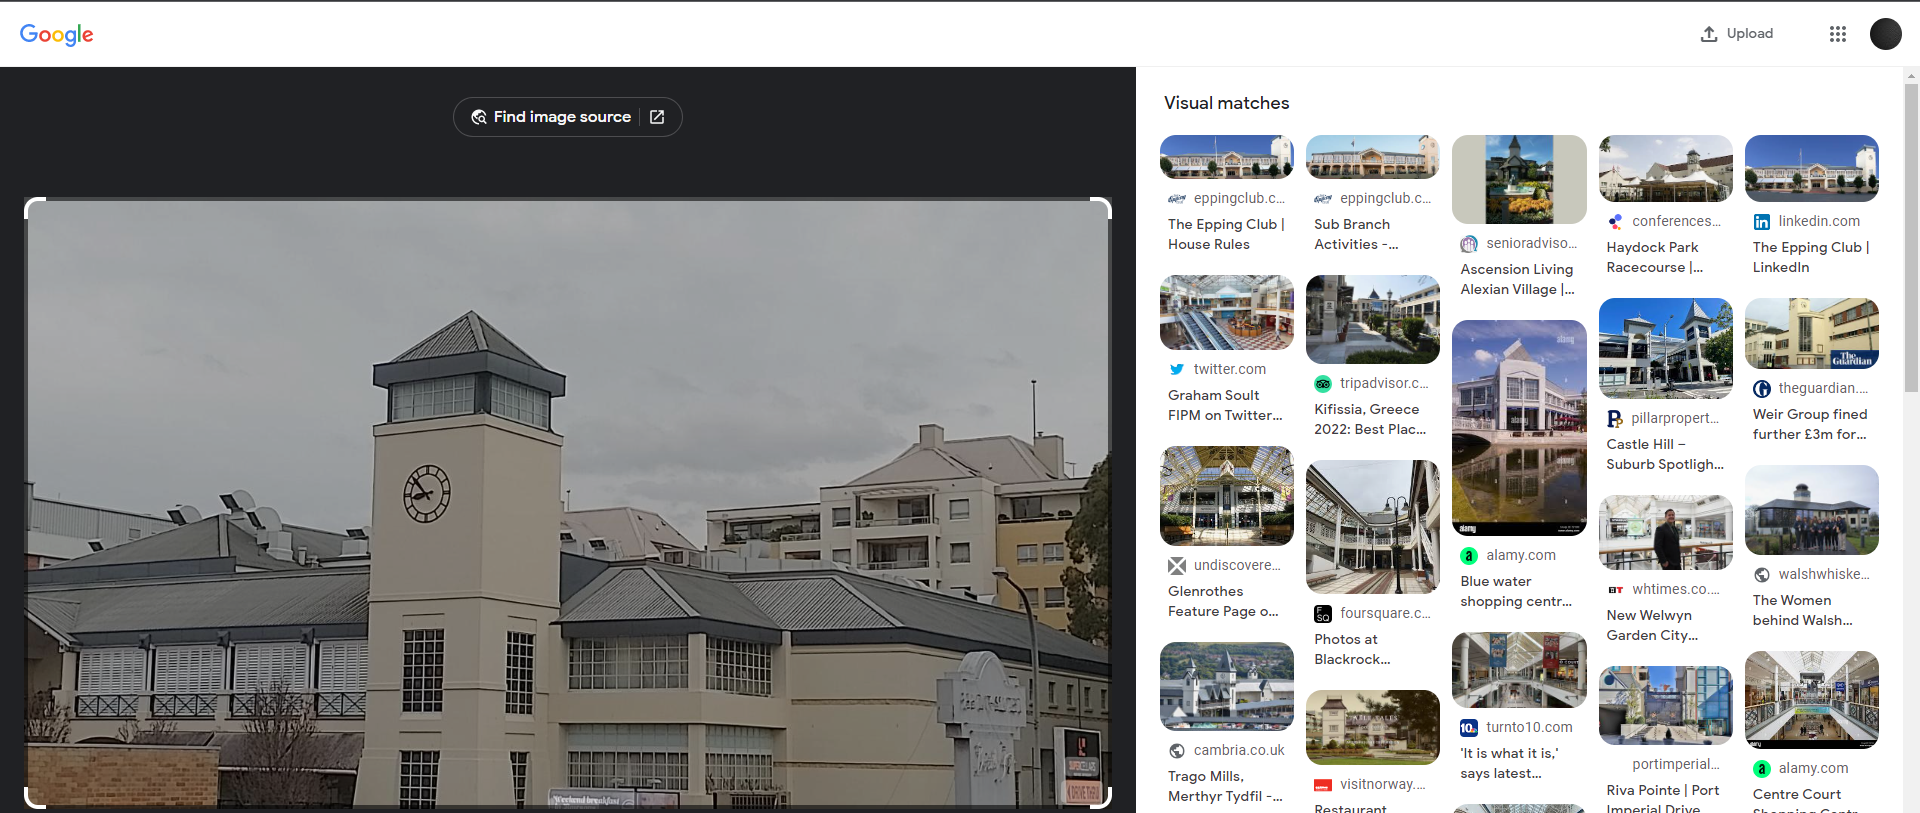Select the top-left crop corner handle
Image resolution: width=1920 pixels, height=813 pixels.
[34, 207]
